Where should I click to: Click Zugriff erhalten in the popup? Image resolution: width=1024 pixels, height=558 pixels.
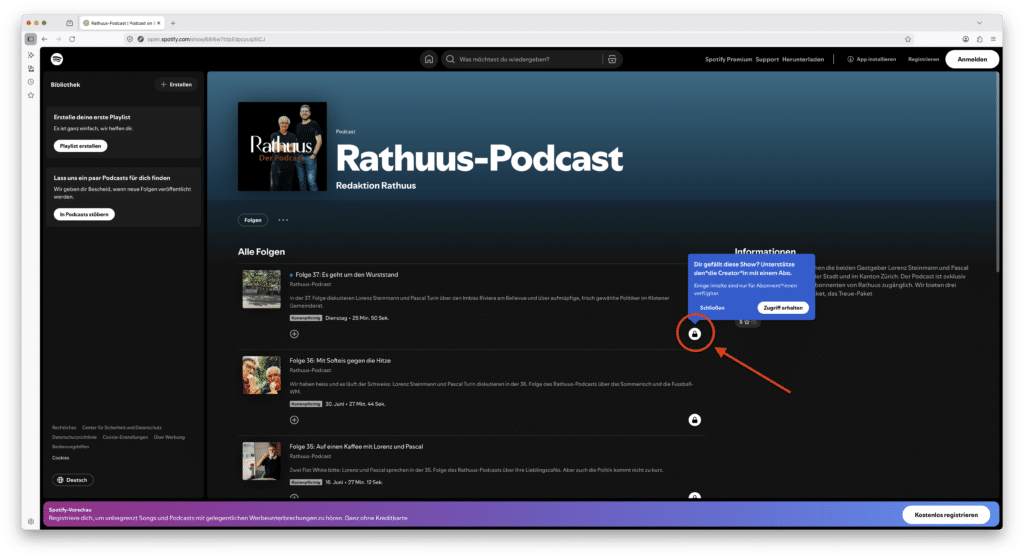coord(783,308)
